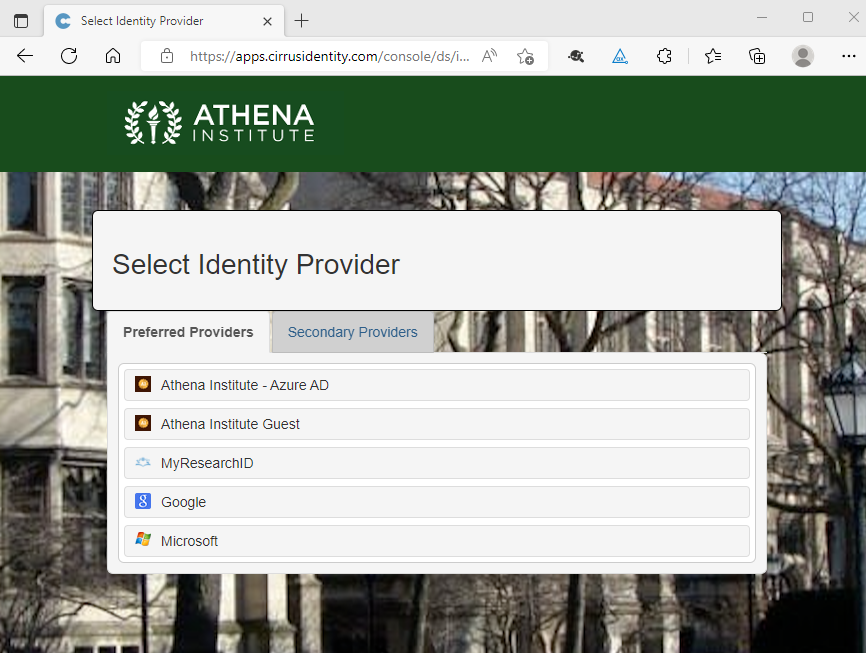This screenshot has width=866, height=653.
Task: Click the Athena Institute Guest icon
Action: pyautogui.click(x=143, y=423)
